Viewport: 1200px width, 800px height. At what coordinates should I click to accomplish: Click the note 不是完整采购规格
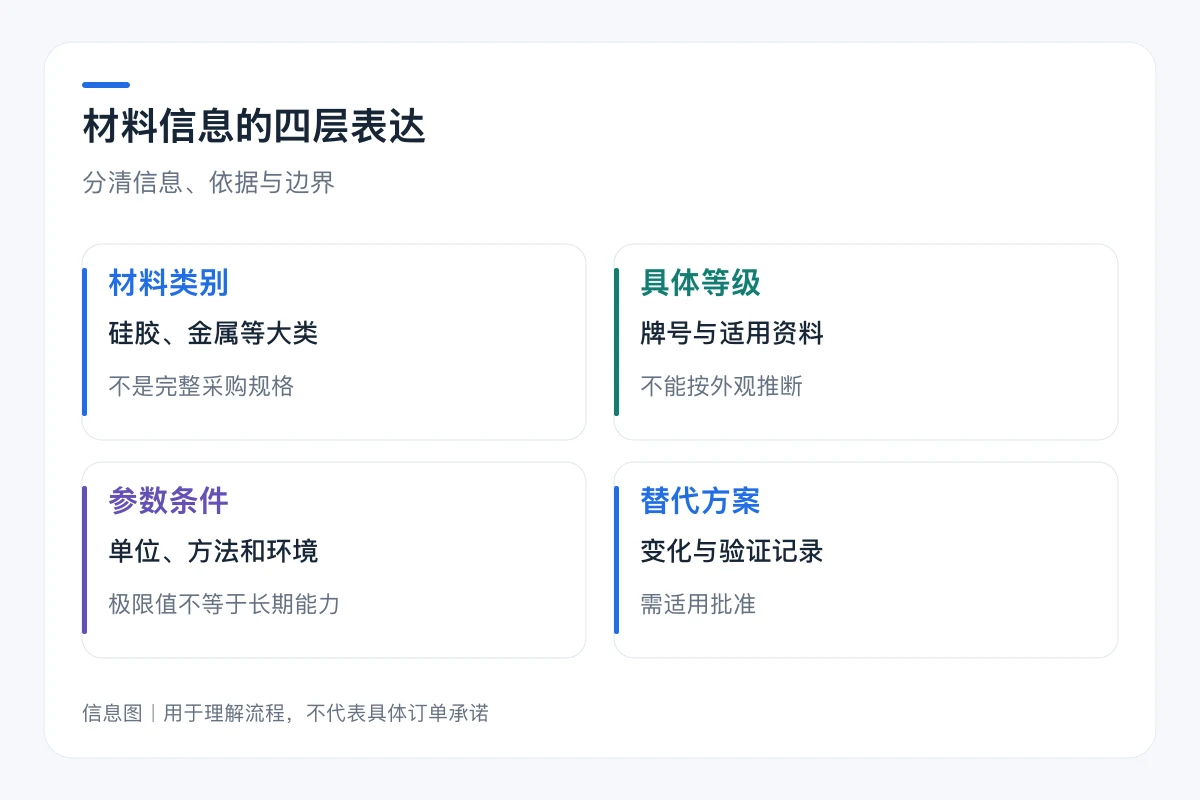(x=201, y=386)
